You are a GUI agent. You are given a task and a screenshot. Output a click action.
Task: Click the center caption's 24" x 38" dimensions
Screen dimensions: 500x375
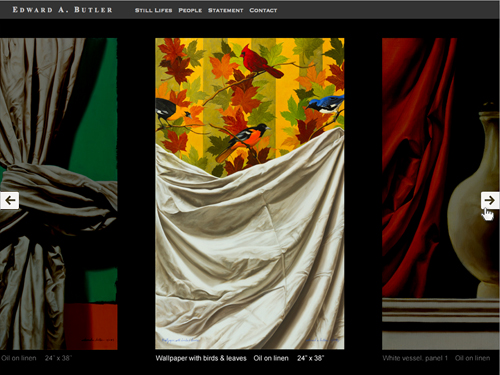[x=311, y=358]
